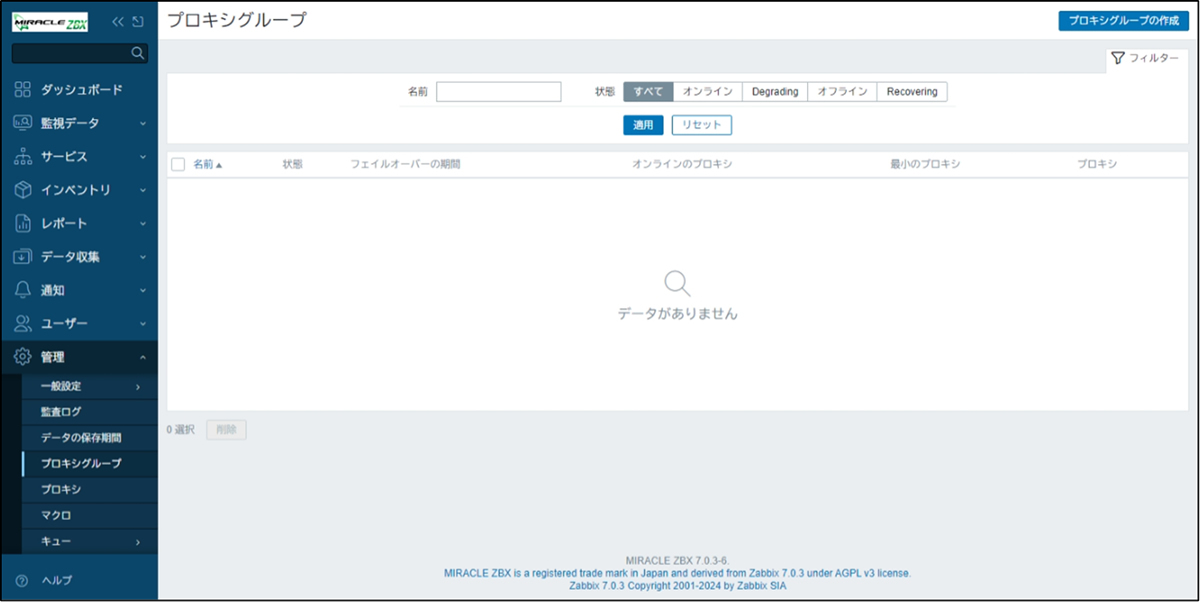Screen dimensions: 1200x602
Task: Click the サービス tree icon
Action: click(x=23, y=157)
